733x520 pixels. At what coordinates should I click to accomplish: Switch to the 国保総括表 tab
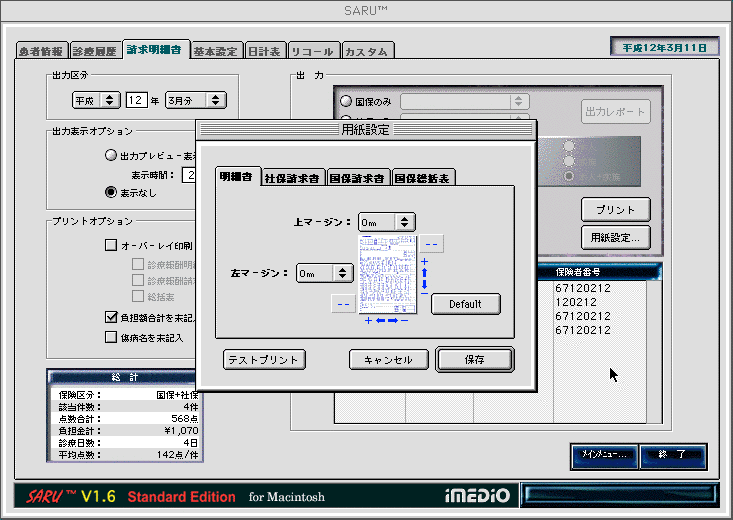pos(422,178)
